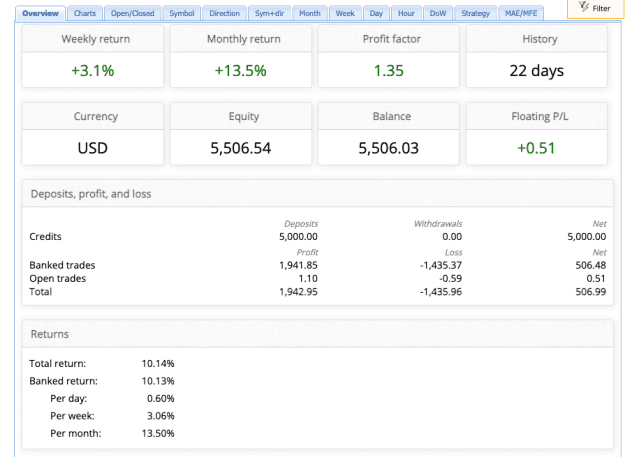This screenshot has width=625, height=457.
Task: Click the Monthly return +13.5% value
Action: point(240,71)
